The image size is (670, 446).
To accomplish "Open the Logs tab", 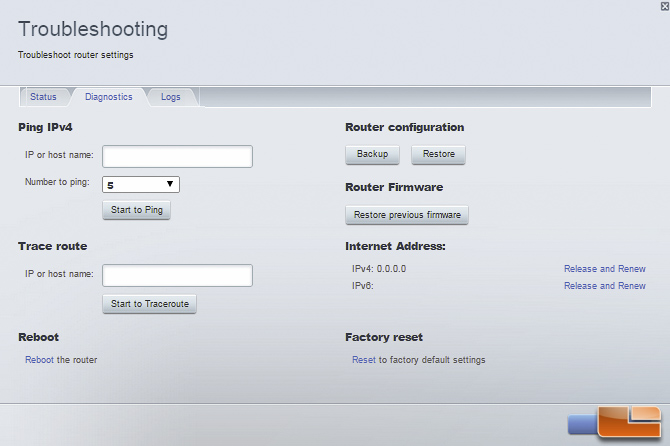I will (170, 97).
